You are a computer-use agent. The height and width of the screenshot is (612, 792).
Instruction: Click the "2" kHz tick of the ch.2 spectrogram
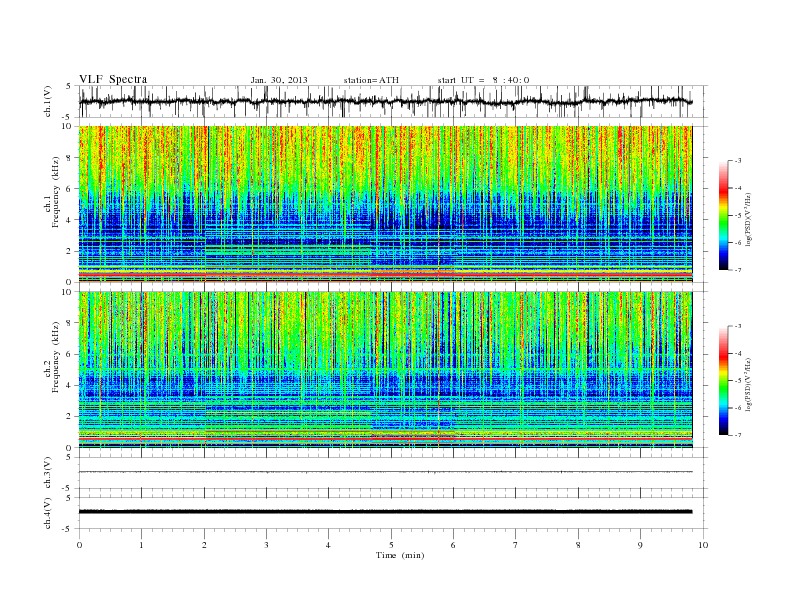click(x=70, y=417)
